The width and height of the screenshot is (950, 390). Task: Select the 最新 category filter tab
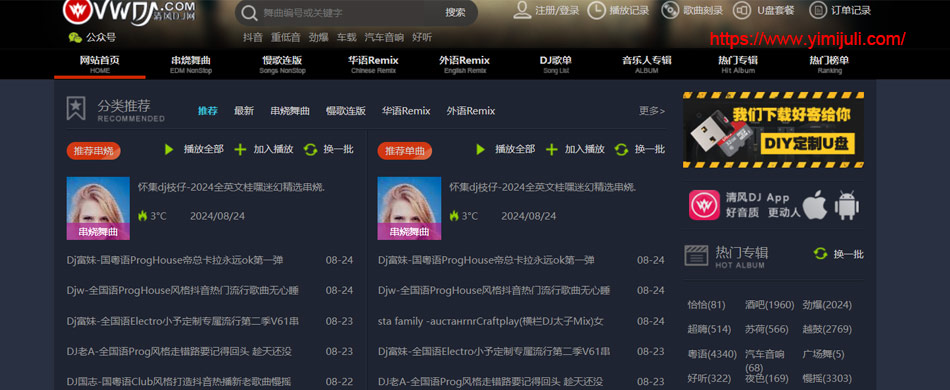coord(244,111)
